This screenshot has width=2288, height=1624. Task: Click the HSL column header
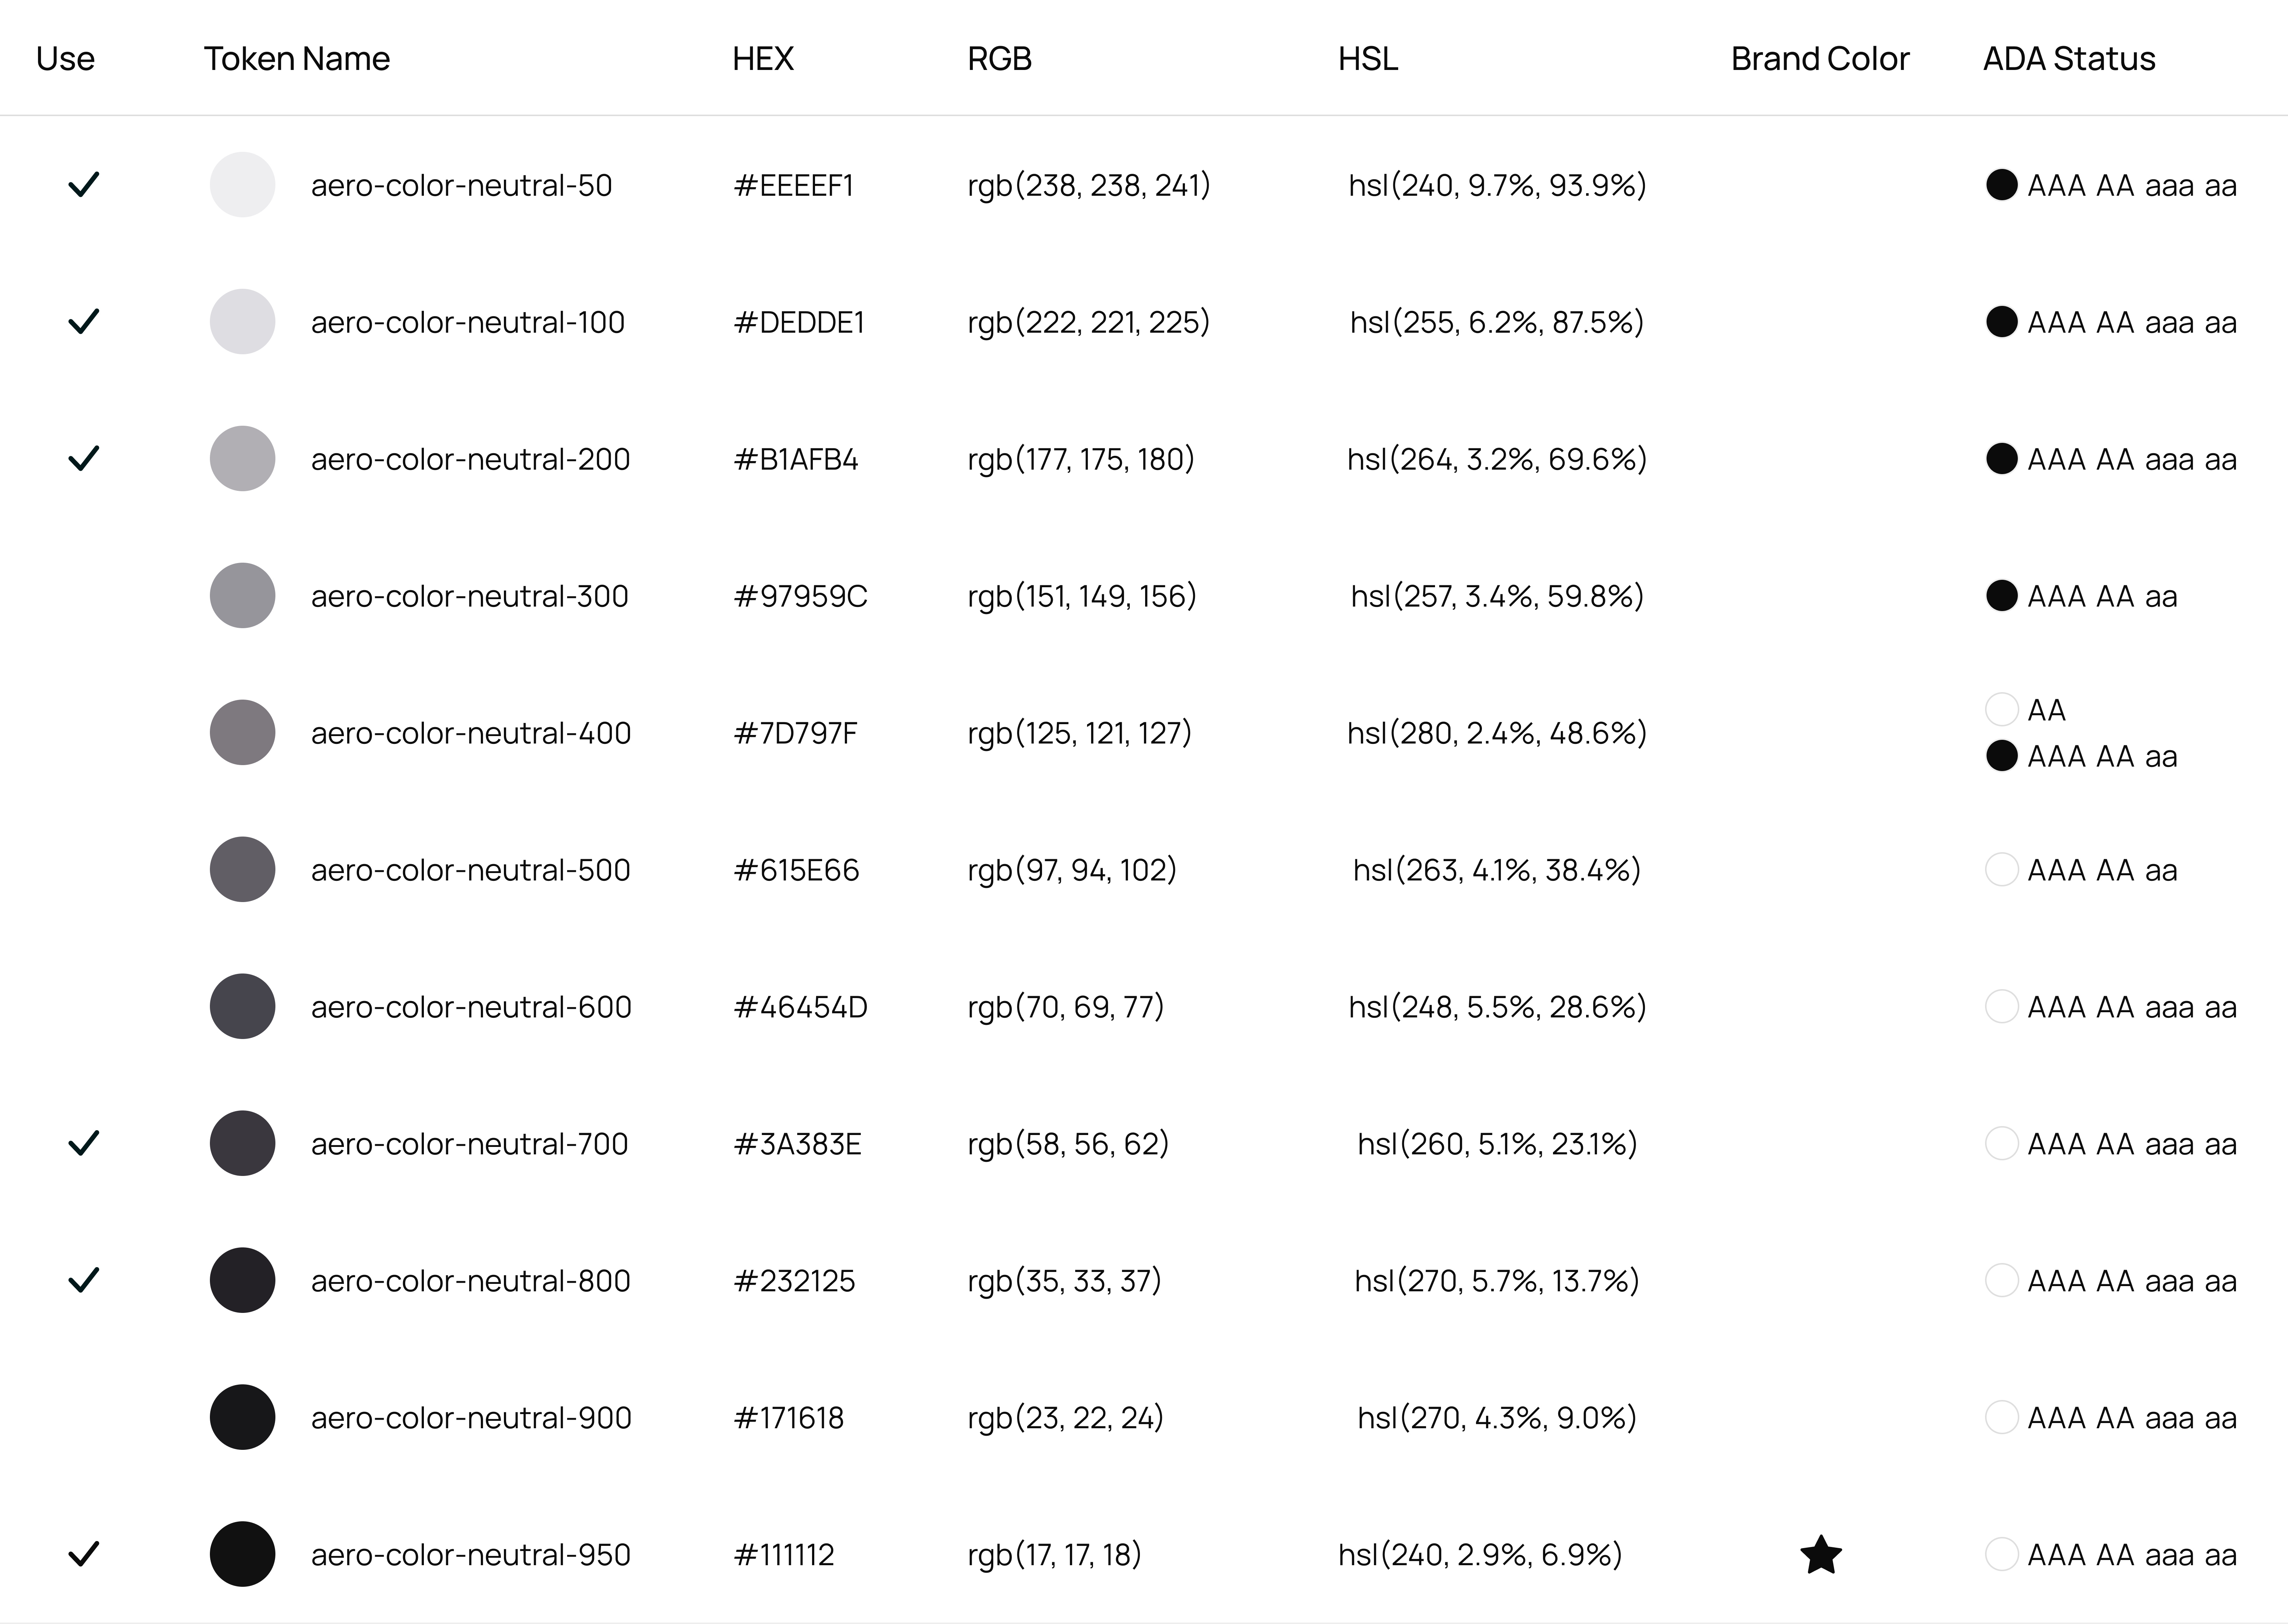point(1368,59)
